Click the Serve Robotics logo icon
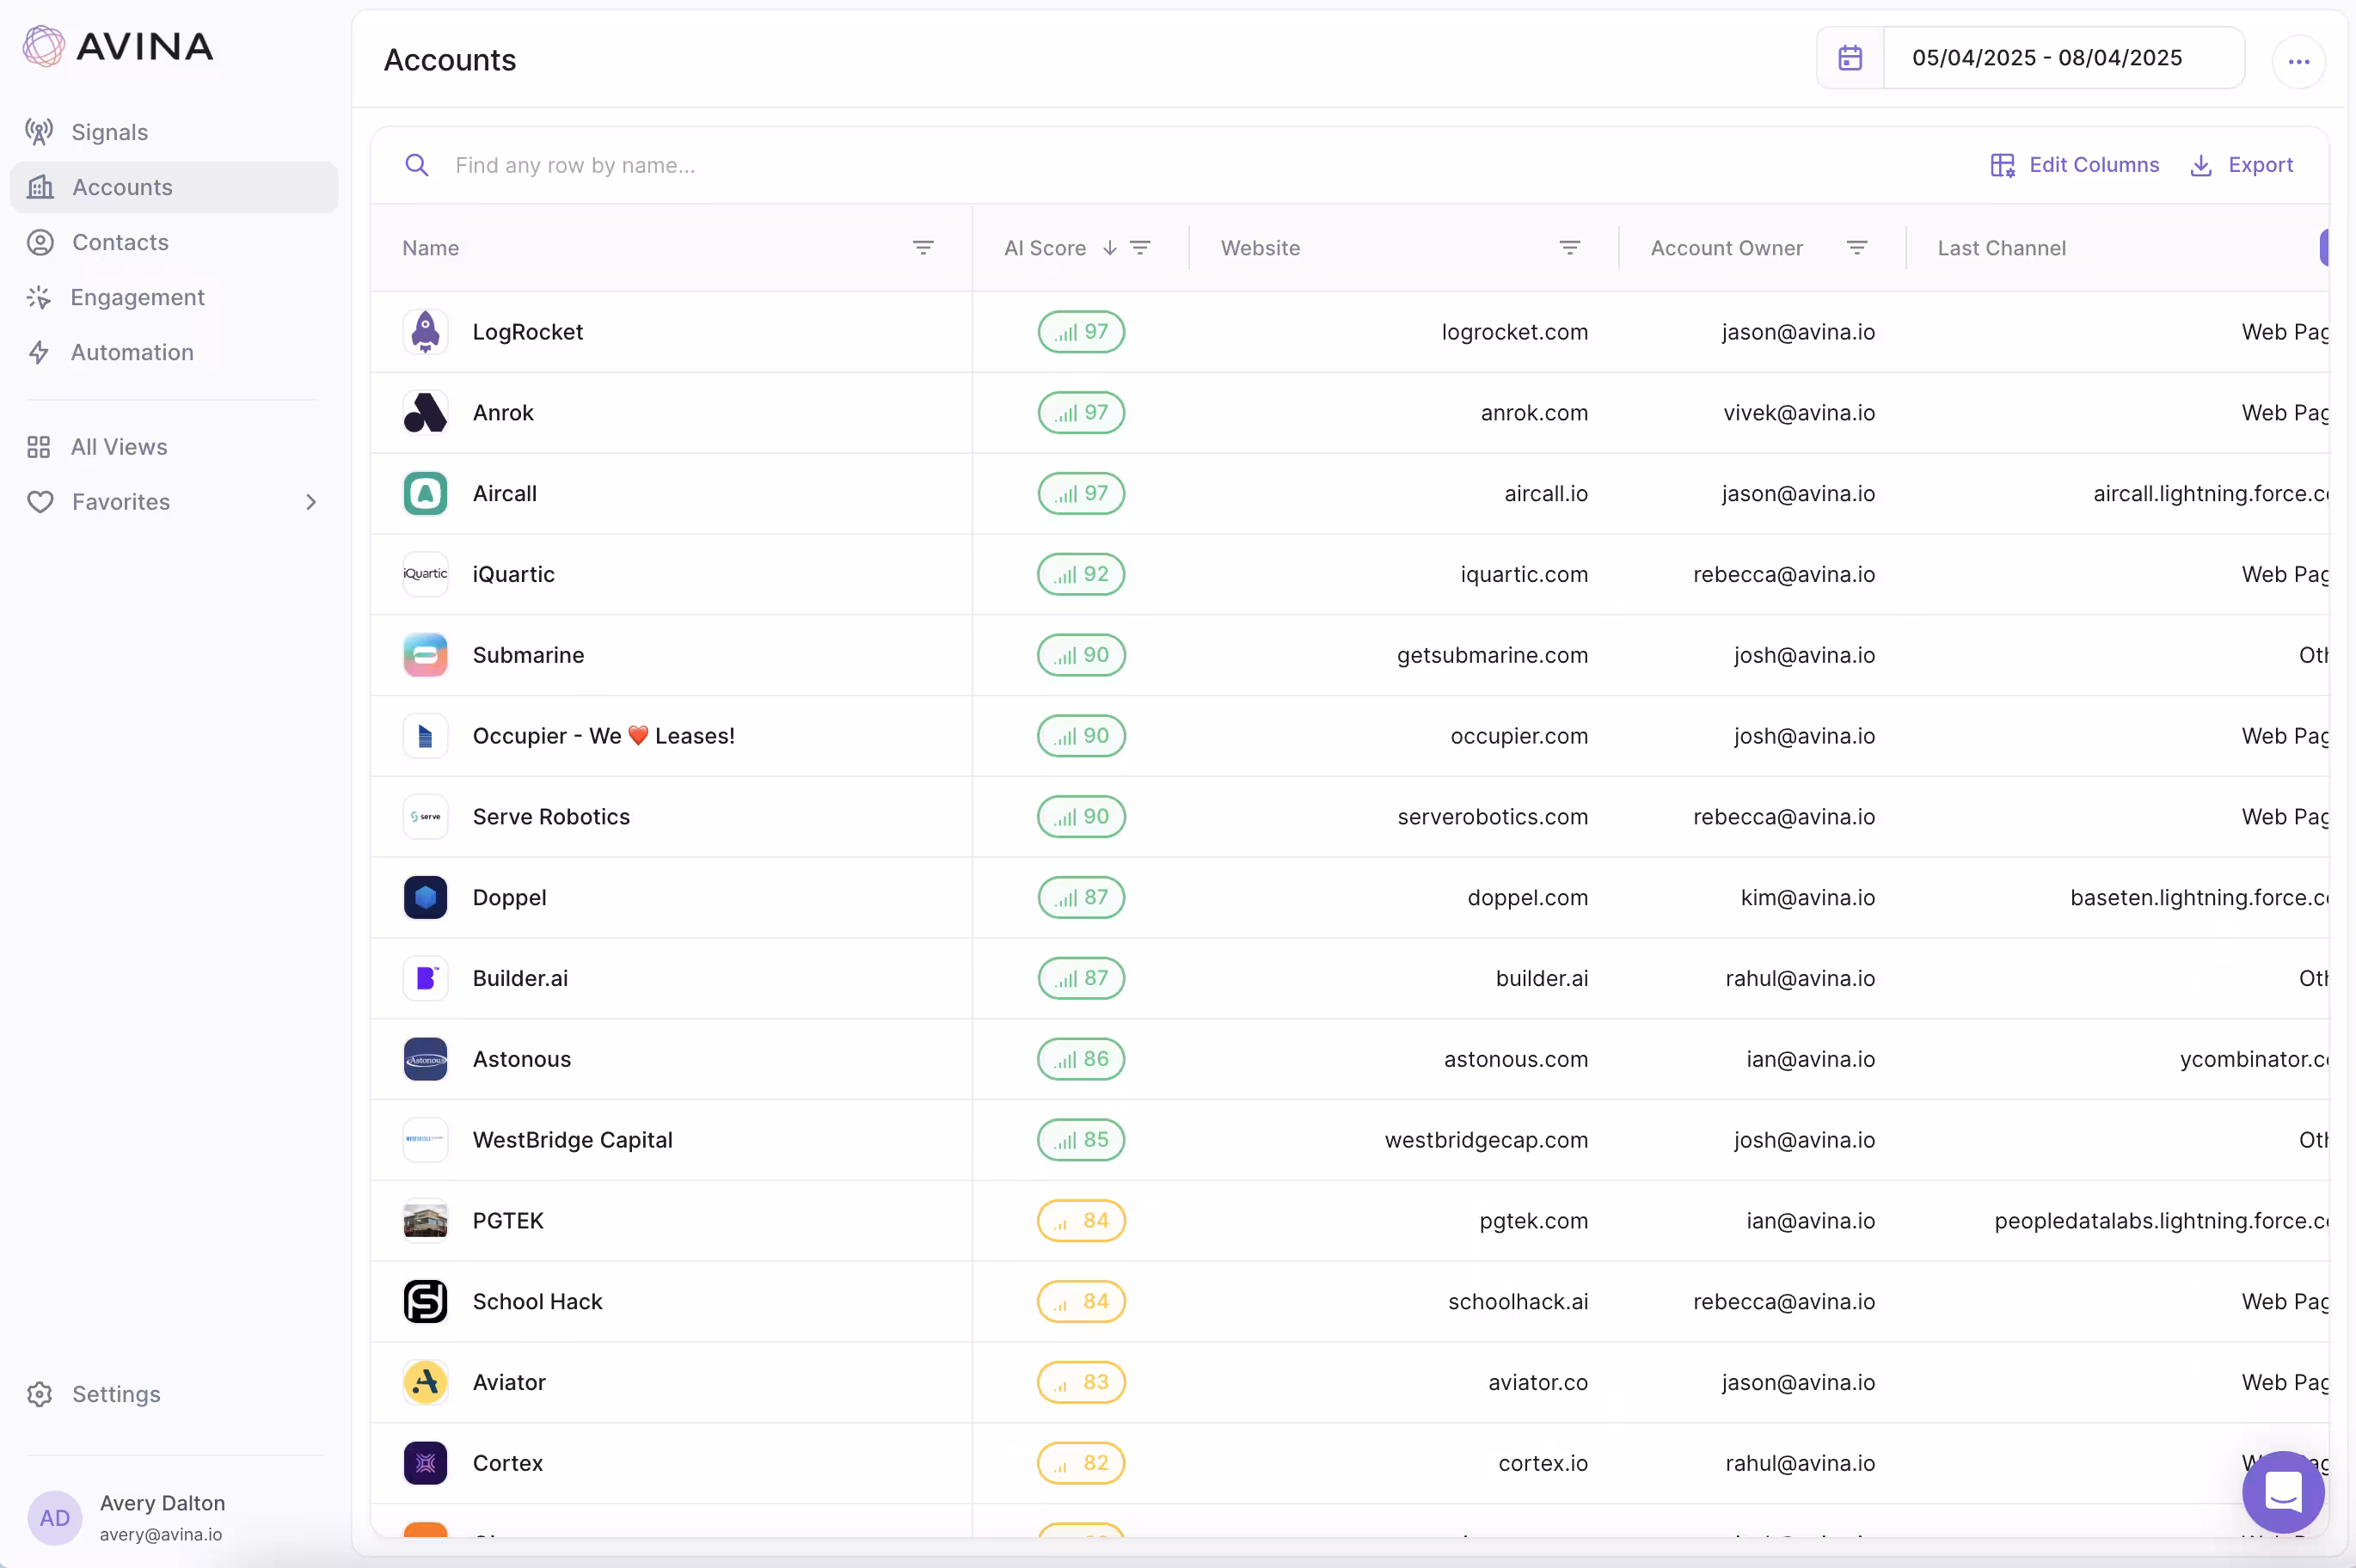 [x=425, y=817]
